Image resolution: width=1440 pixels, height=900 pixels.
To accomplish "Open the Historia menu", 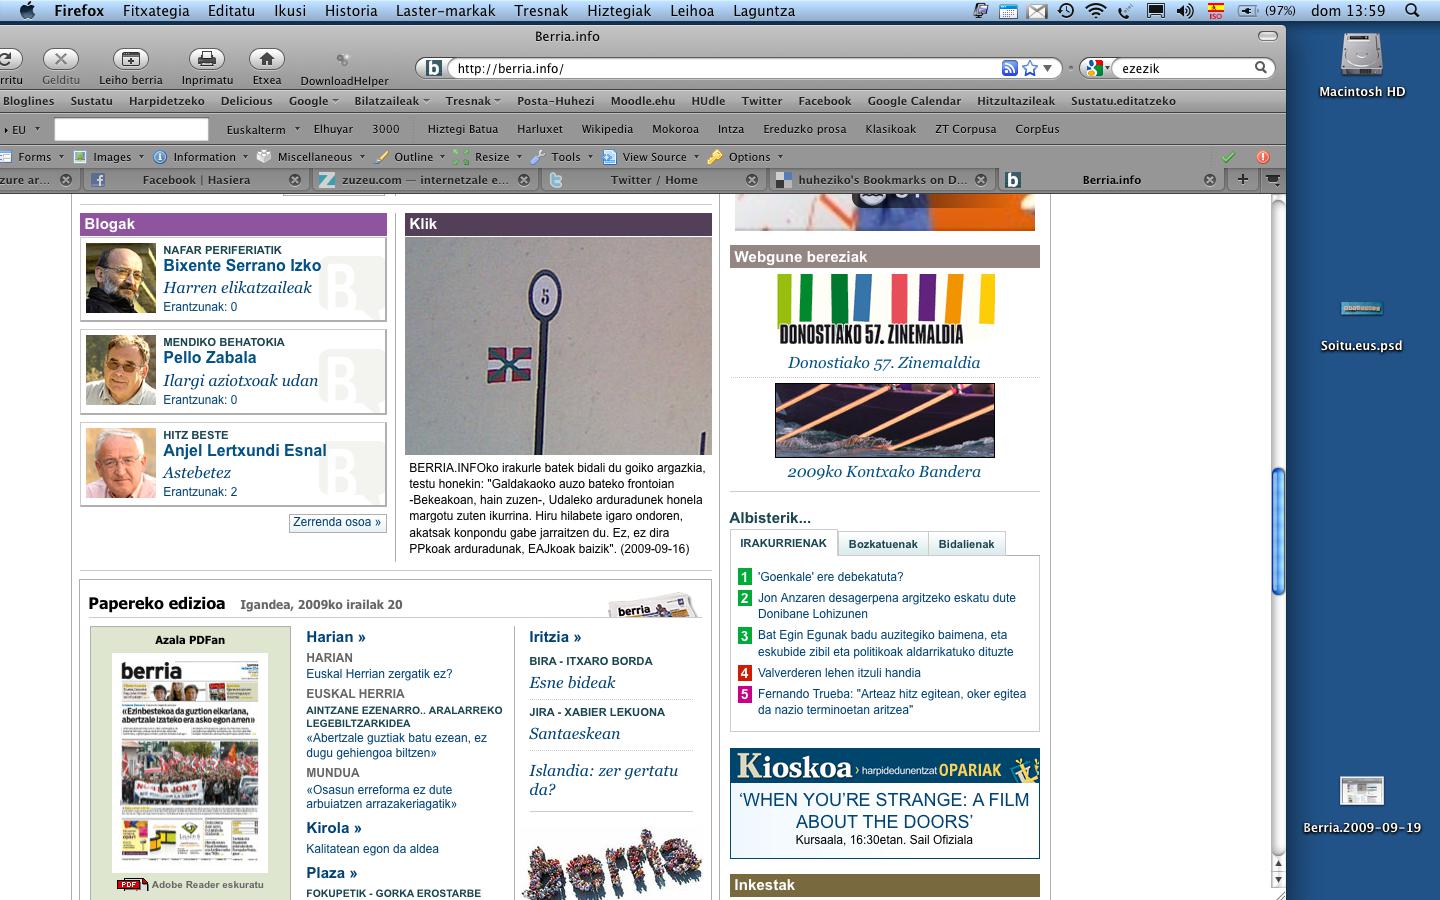I will tap(351, 11).
